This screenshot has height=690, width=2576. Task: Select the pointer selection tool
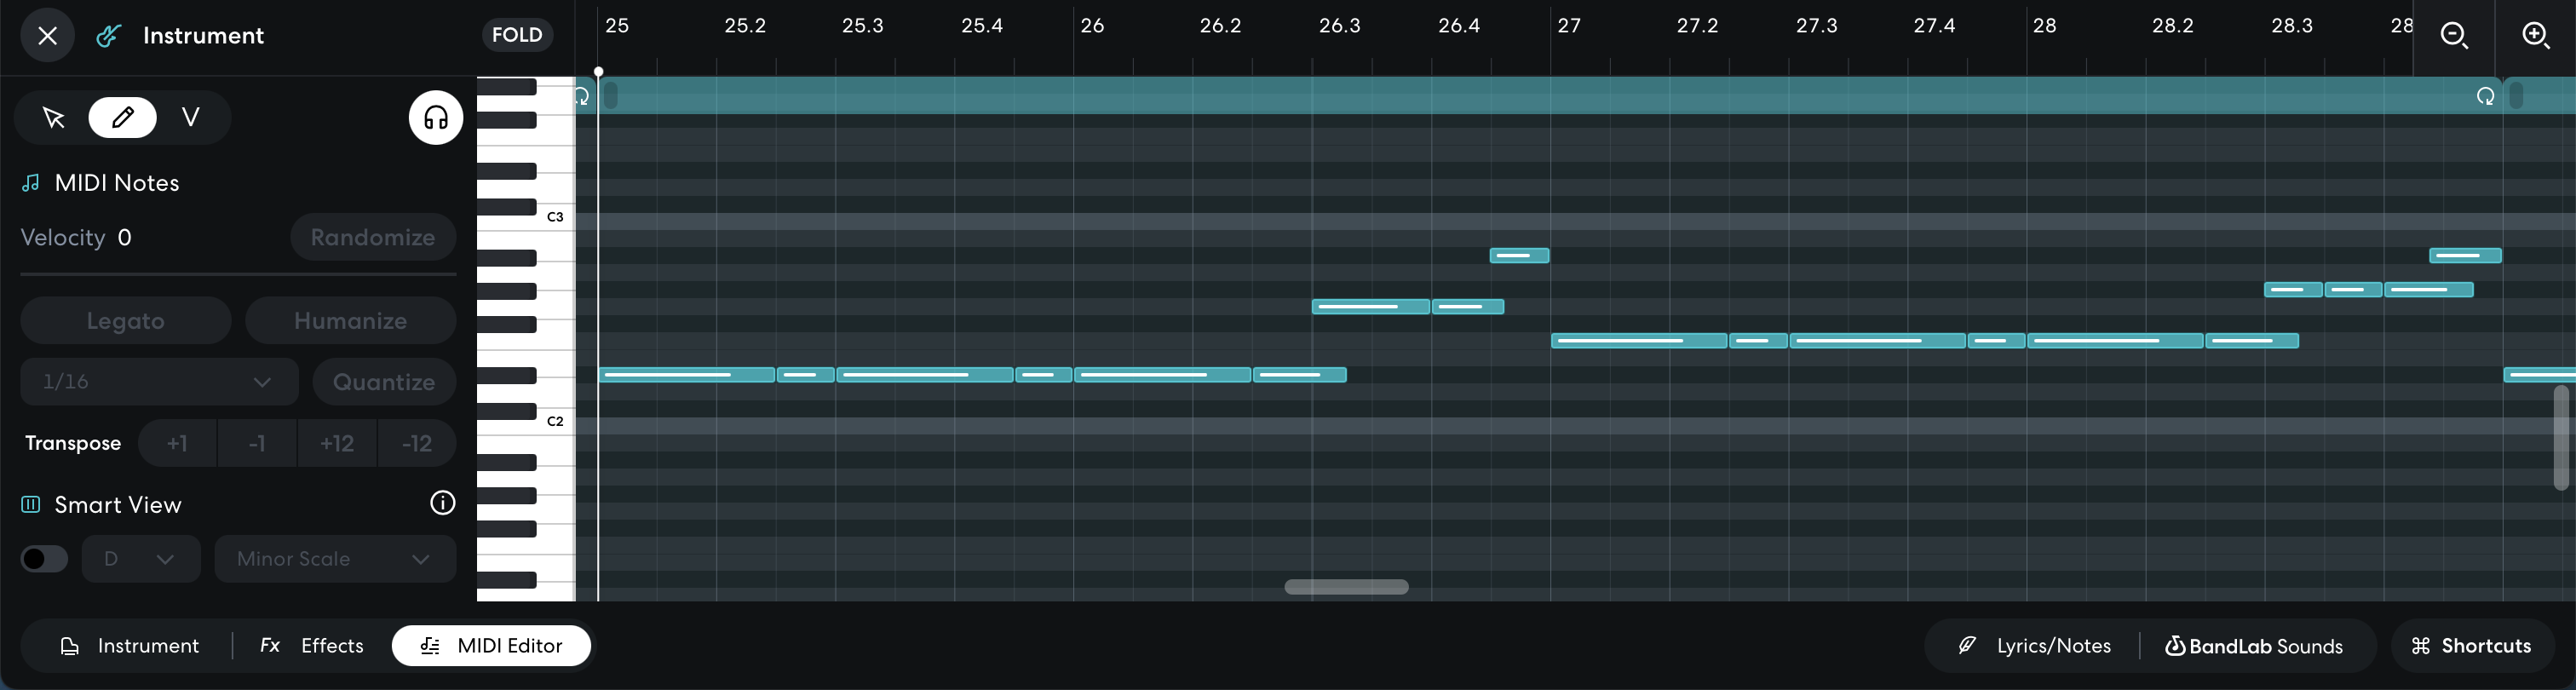54,118
